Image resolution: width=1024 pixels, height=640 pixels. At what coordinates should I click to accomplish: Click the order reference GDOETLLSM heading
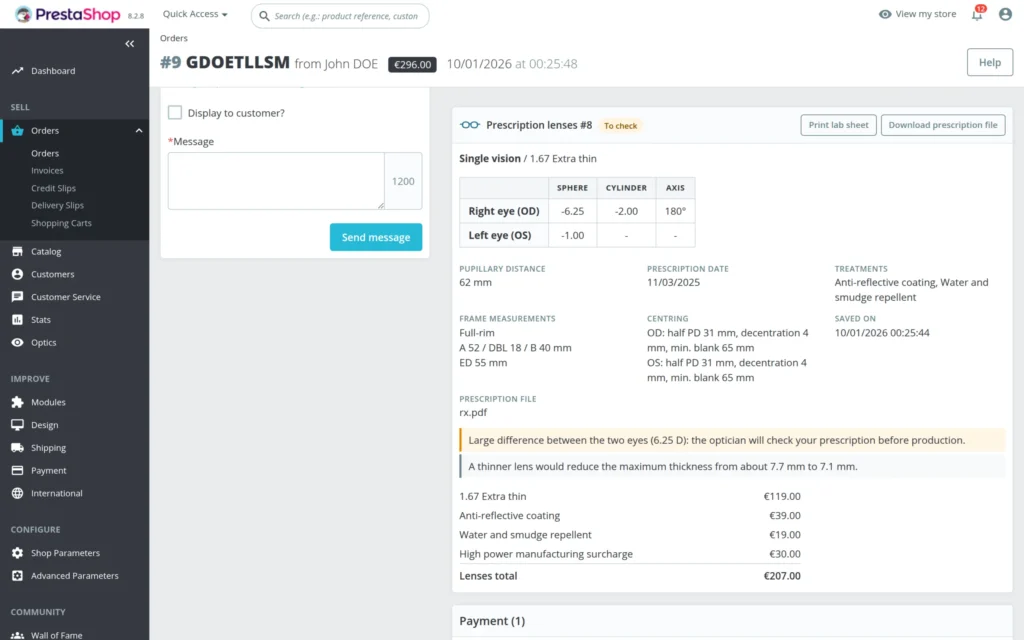(238, 63)
